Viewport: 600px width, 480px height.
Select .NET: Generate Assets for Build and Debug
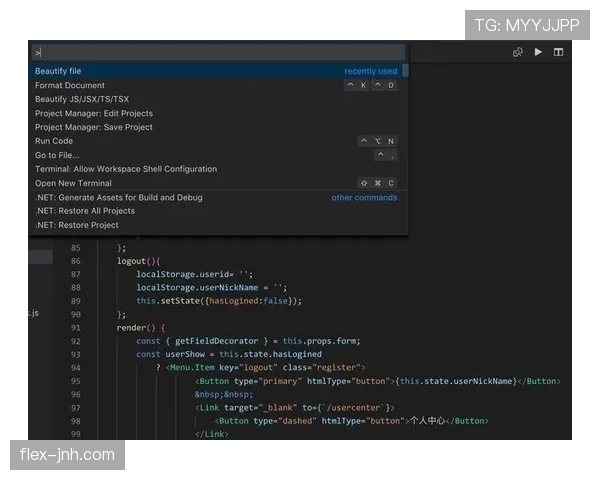[118, 197]
